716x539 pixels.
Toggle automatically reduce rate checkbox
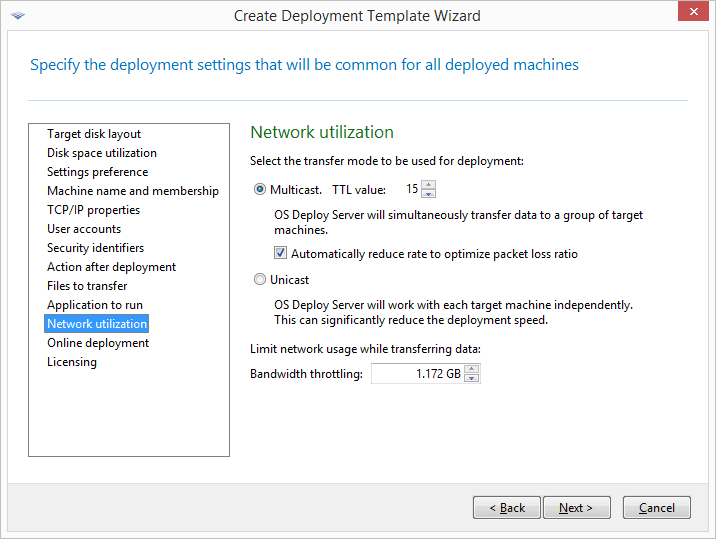point(281,254)
